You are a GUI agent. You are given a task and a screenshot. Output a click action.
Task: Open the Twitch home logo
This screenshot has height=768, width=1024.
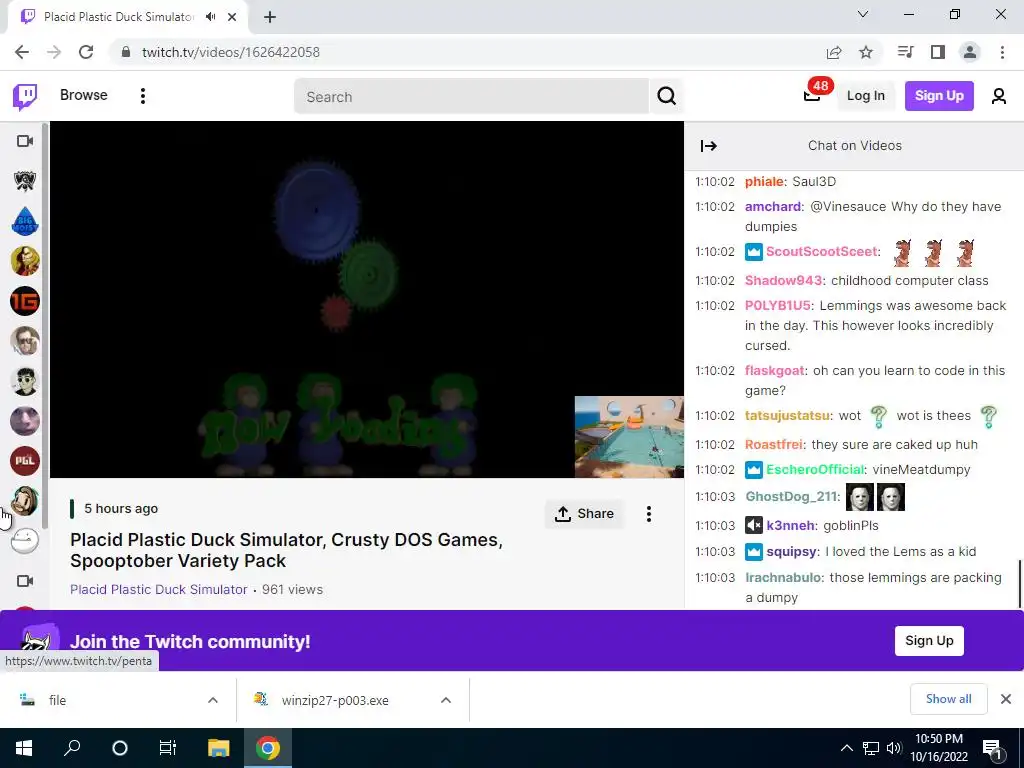click(x=25, y=97)
